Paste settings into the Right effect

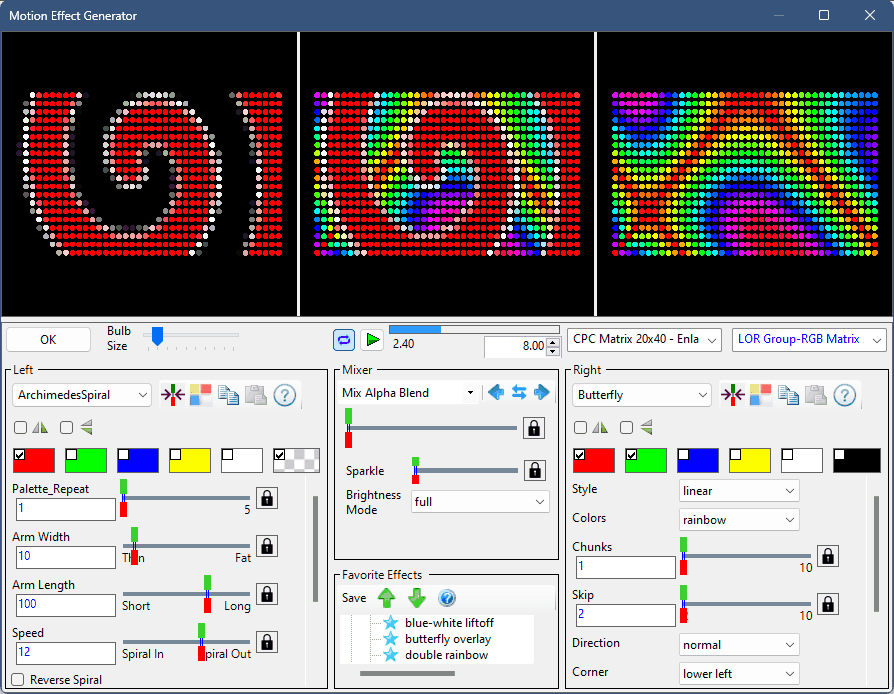click(x=816, y=395)
